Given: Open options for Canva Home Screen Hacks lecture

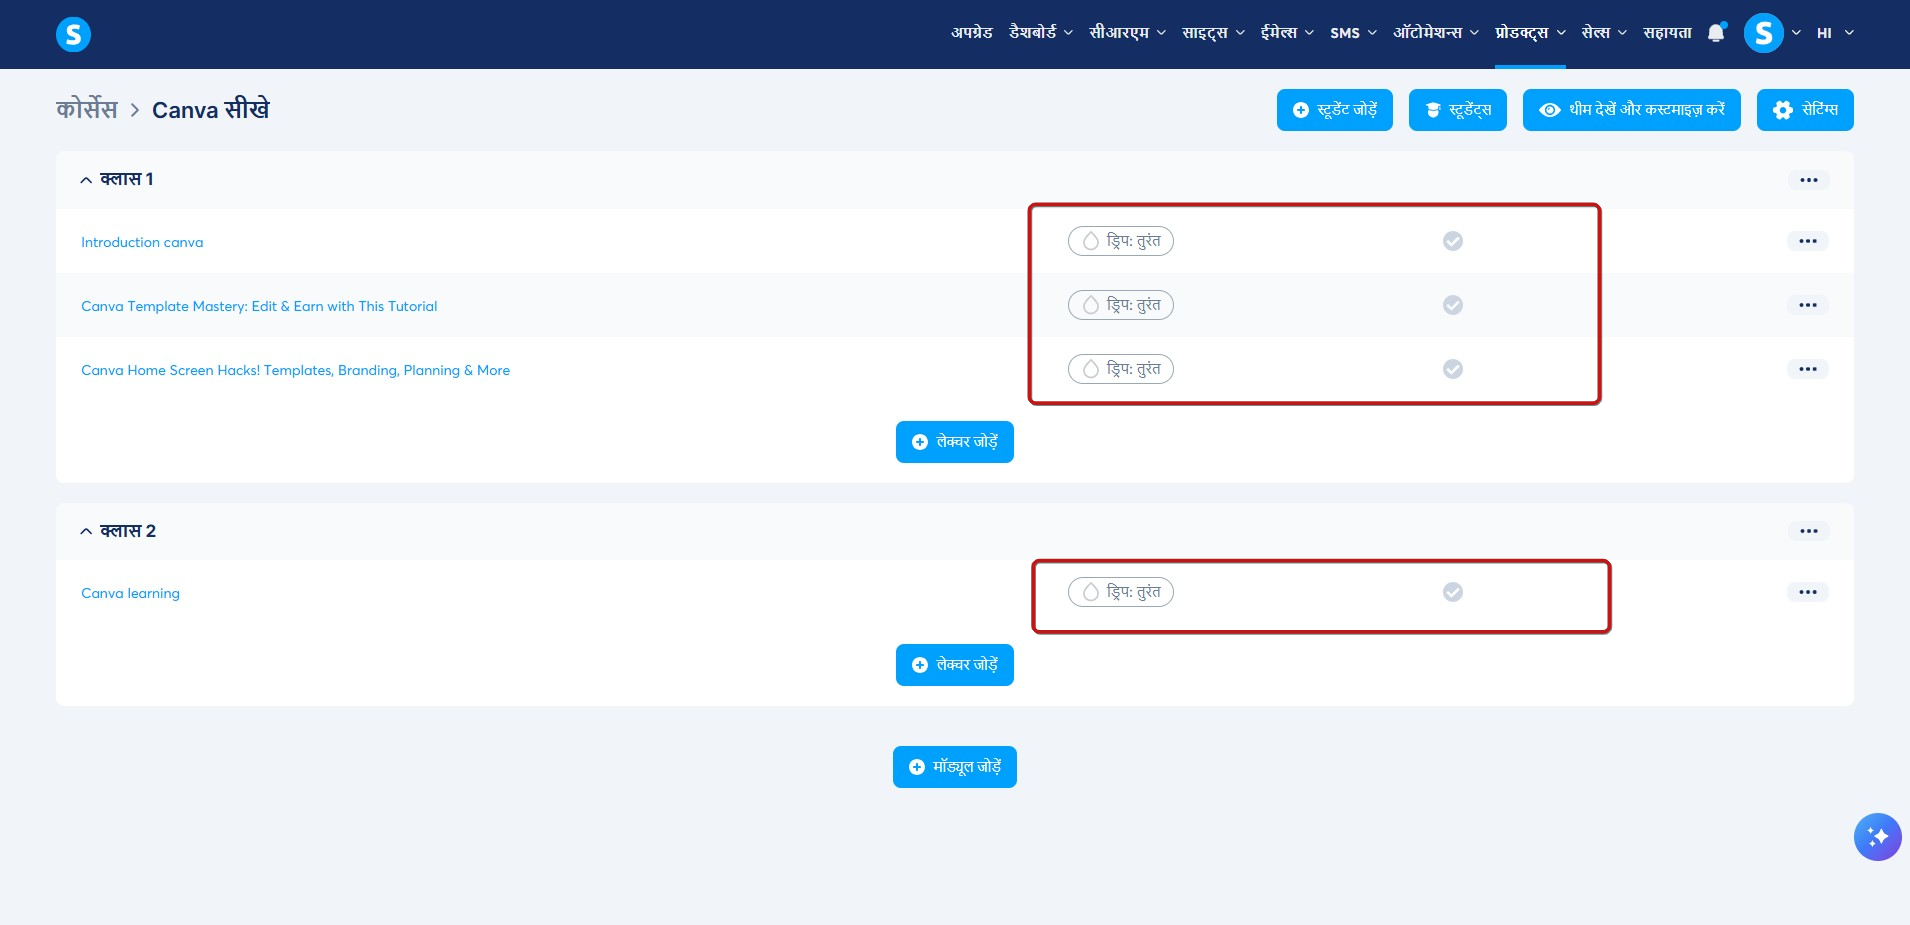Looking at the screenshot, I should (x=1807, y=369).
